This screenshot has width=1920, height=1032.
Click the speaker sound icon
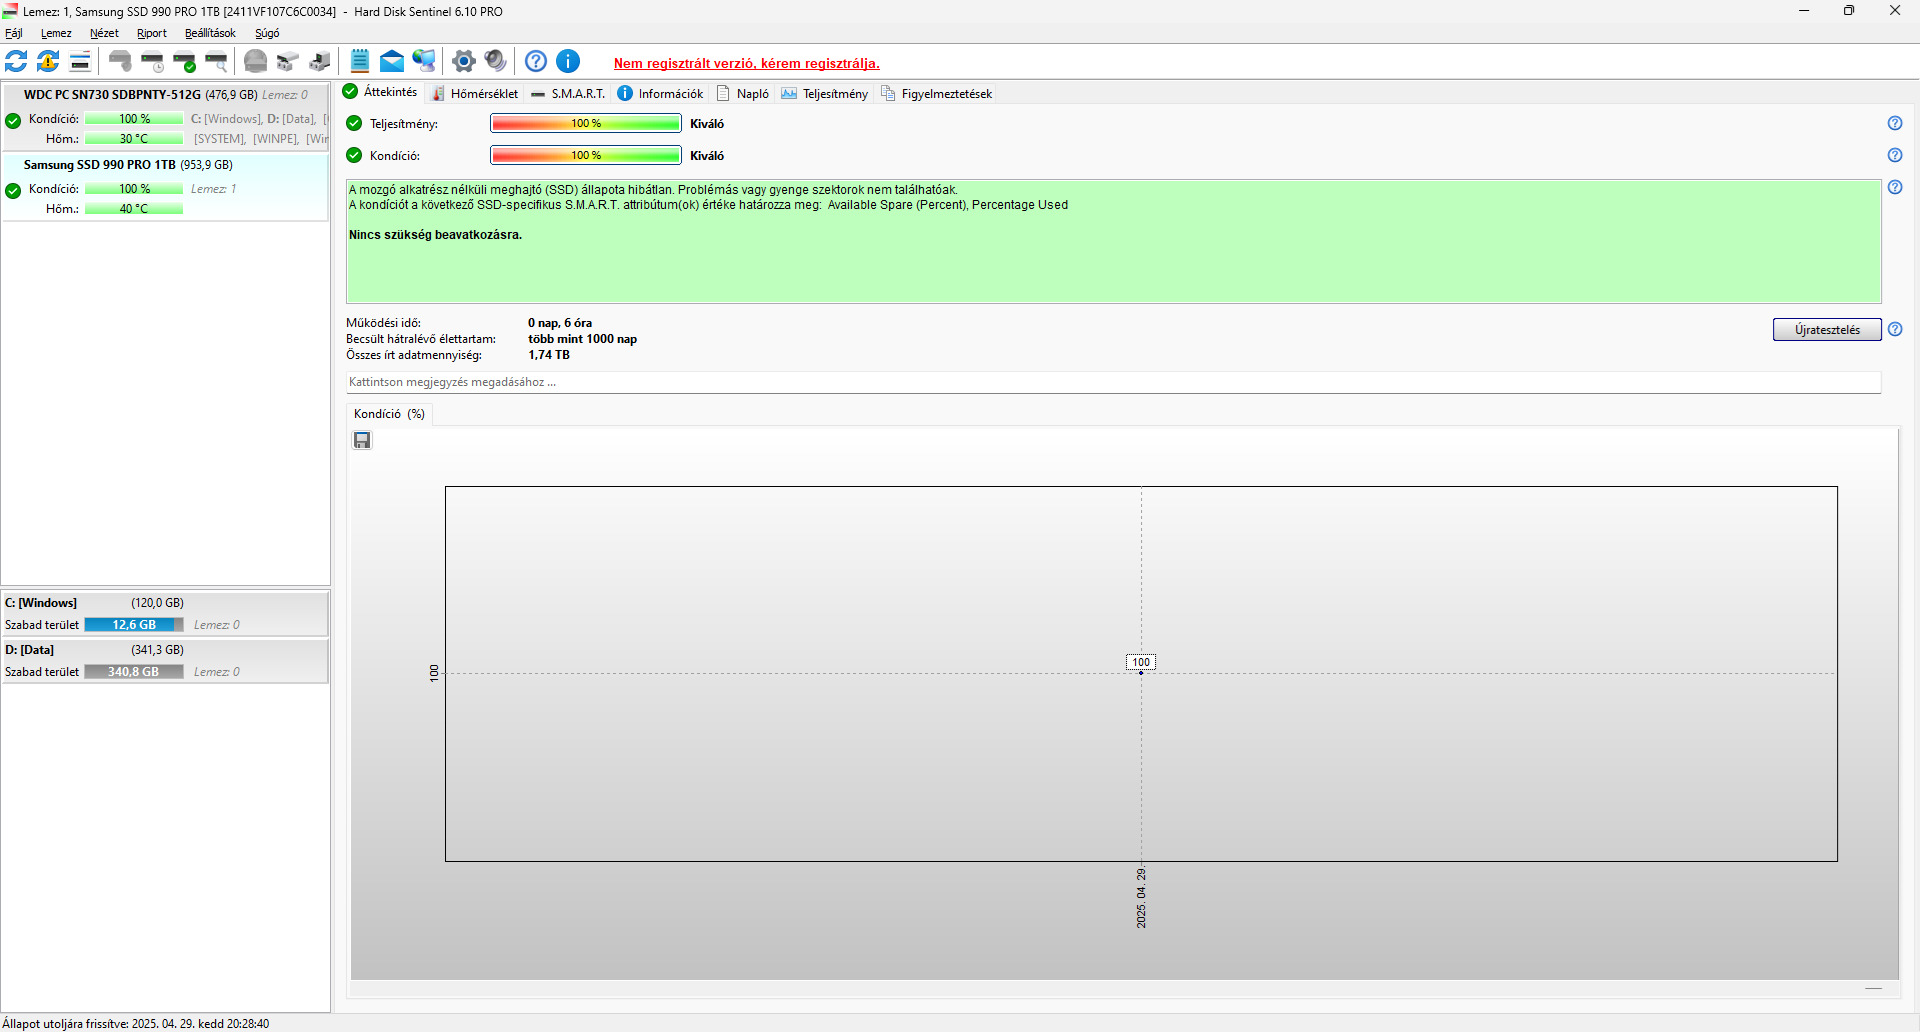point(496,61)
